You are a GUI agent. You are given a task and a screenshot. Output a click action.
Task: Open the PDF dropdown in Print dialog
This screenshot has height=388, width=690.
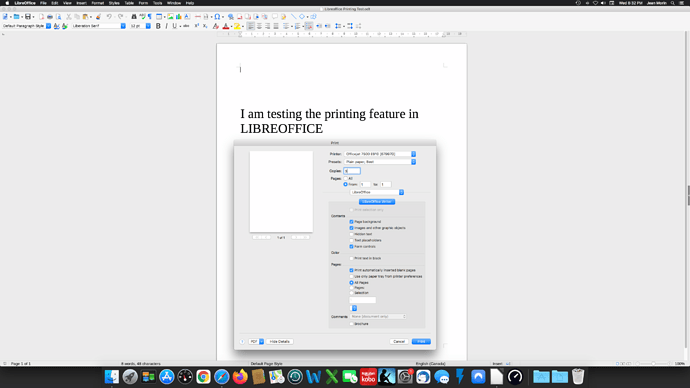pos(256,341)
